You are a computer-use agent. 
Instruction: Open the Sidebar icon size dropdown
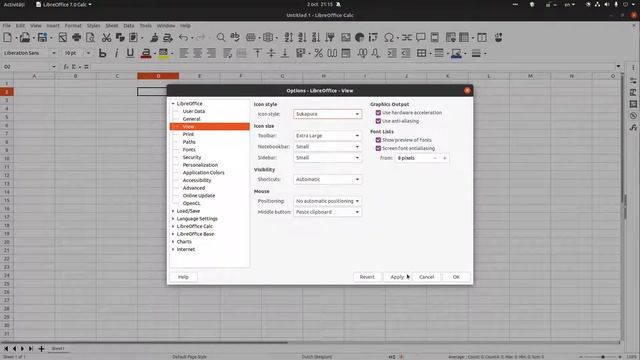pyautogui.click(x=327, y=158)
